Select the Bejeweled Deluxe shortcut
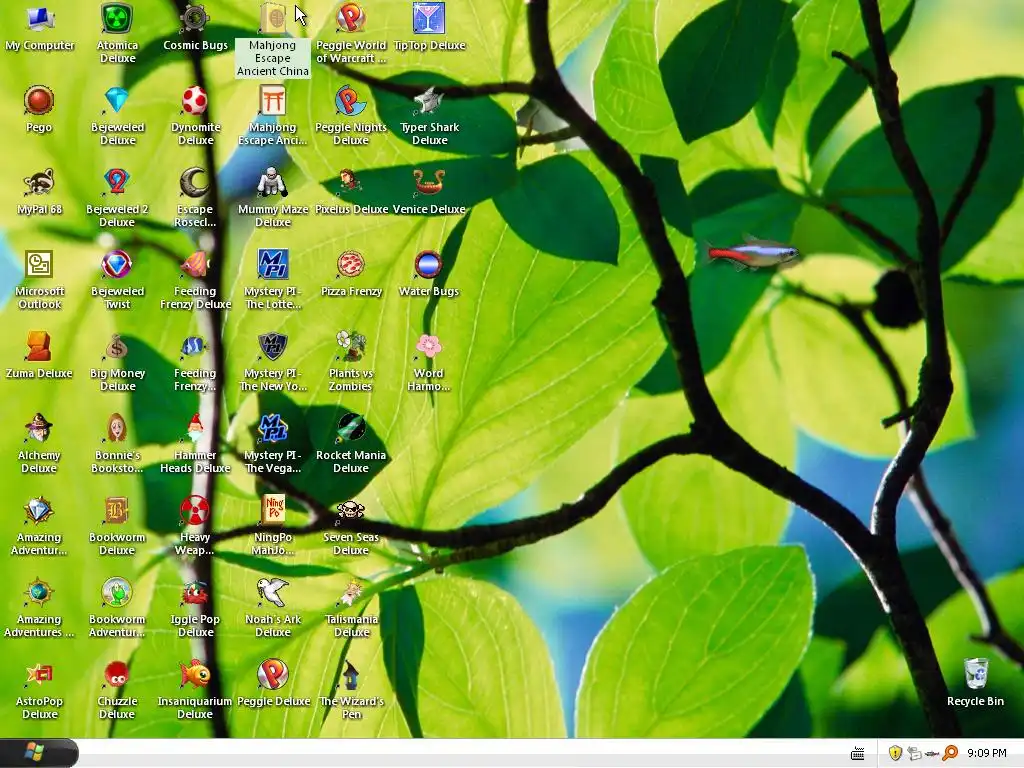1024x768 pixels. (118, 101)
